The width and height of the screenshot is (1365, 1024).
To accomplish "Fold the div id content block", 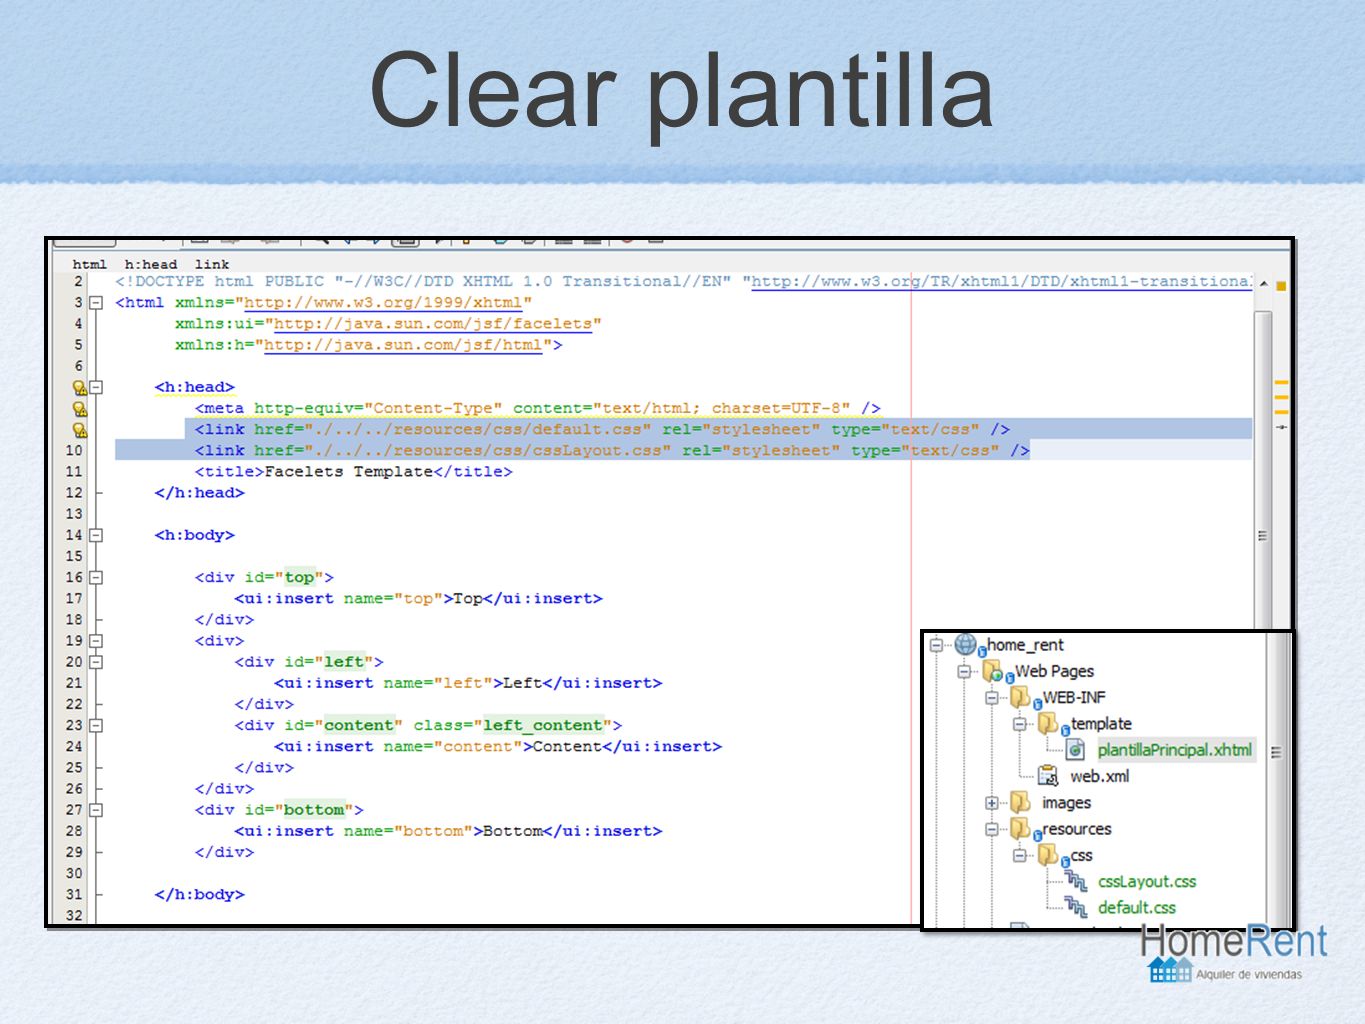I will pyautogui.click(x=96, y=726).
